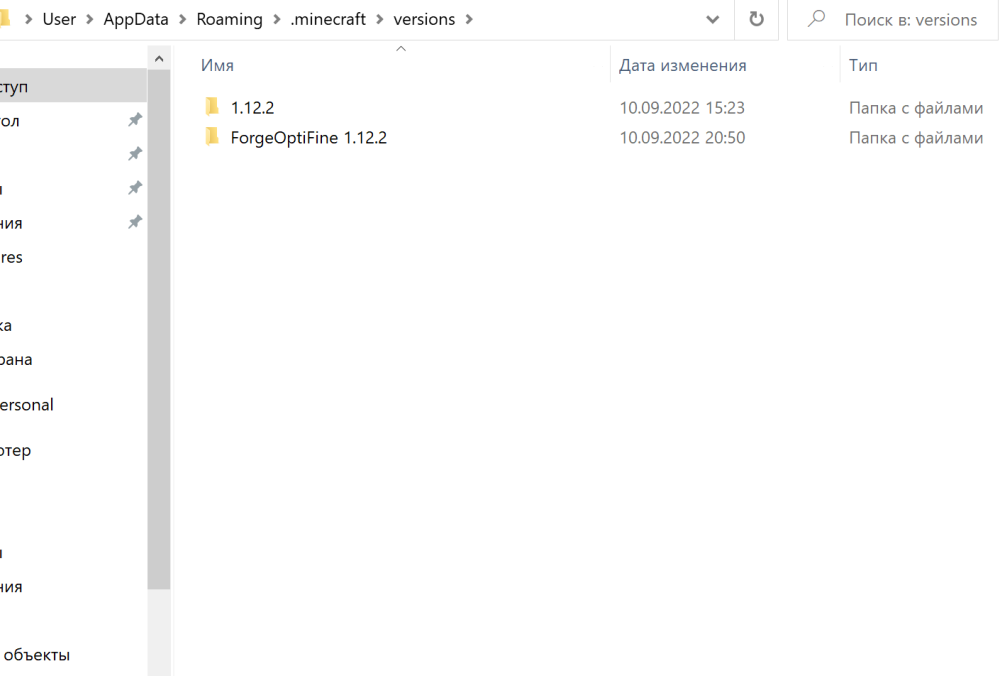This screenshot has height=676, width=1000.
Task: Navigate to .minecraft in breadcrumb
Action: point(328,20)
